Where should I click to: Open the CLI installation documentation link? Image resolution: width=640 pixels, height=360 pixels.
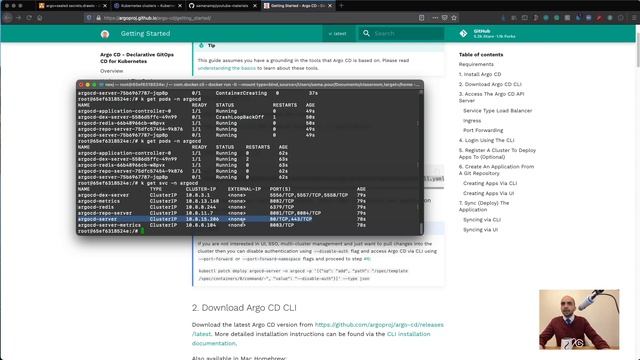[x=311, y=339]
